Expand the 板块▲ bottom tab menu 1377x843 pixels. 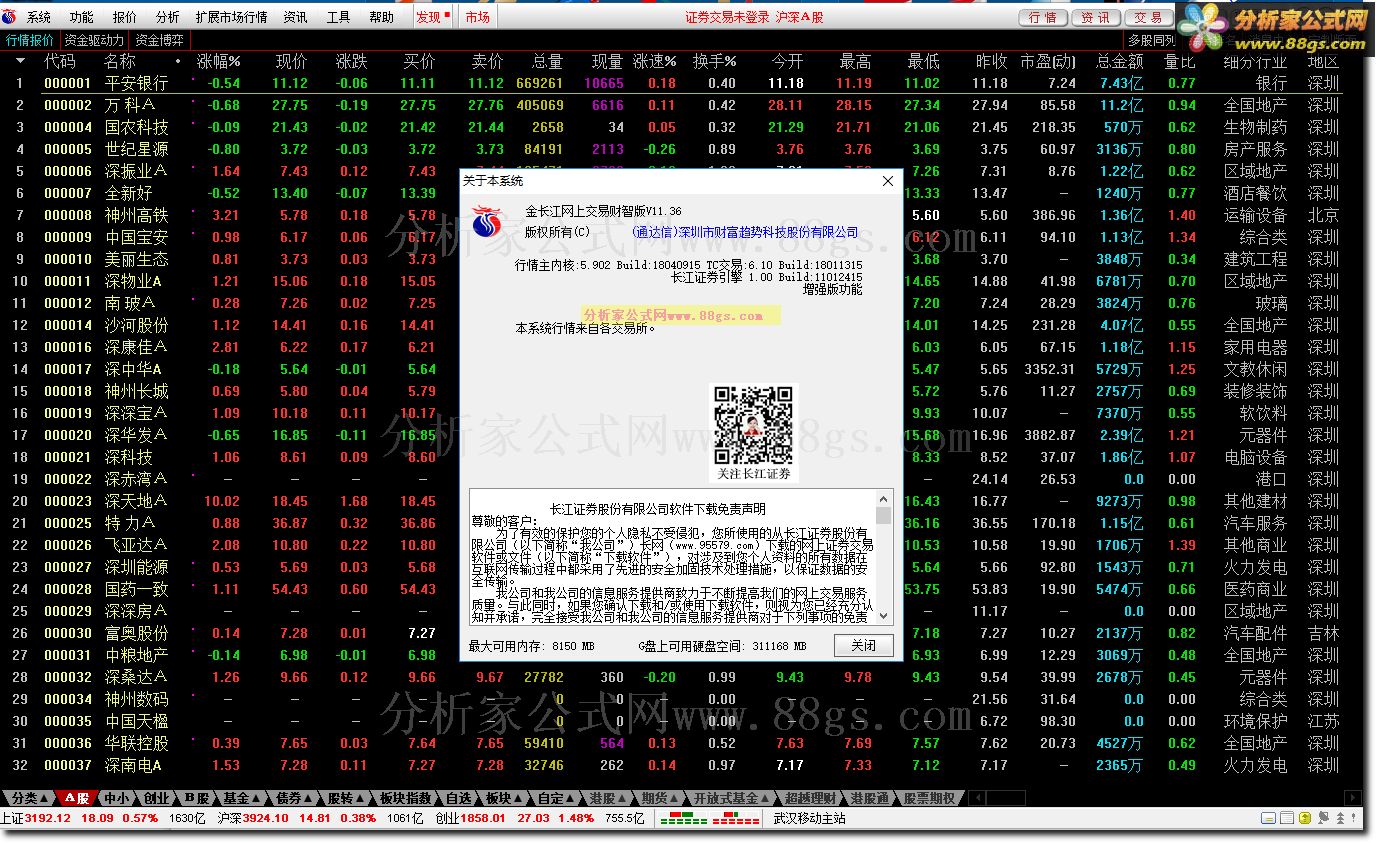(504, 798)
